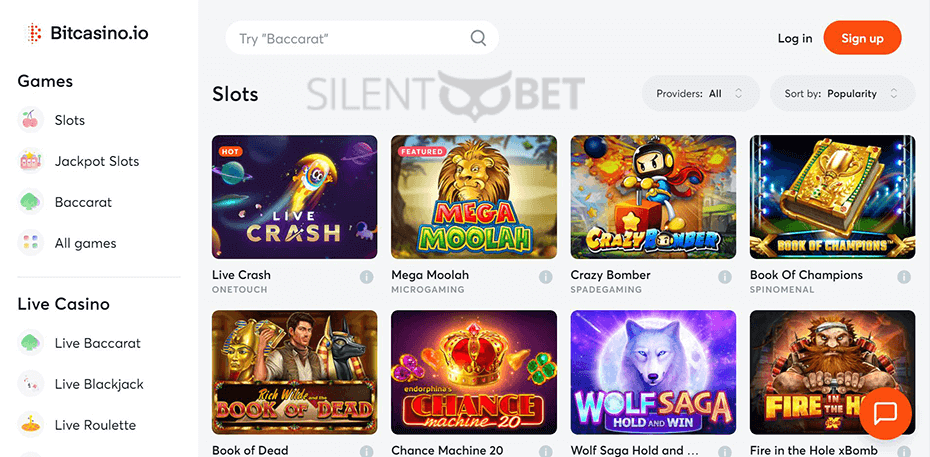
Task: Click the Jackpot Slots machine icon
Action: [30, 161]
